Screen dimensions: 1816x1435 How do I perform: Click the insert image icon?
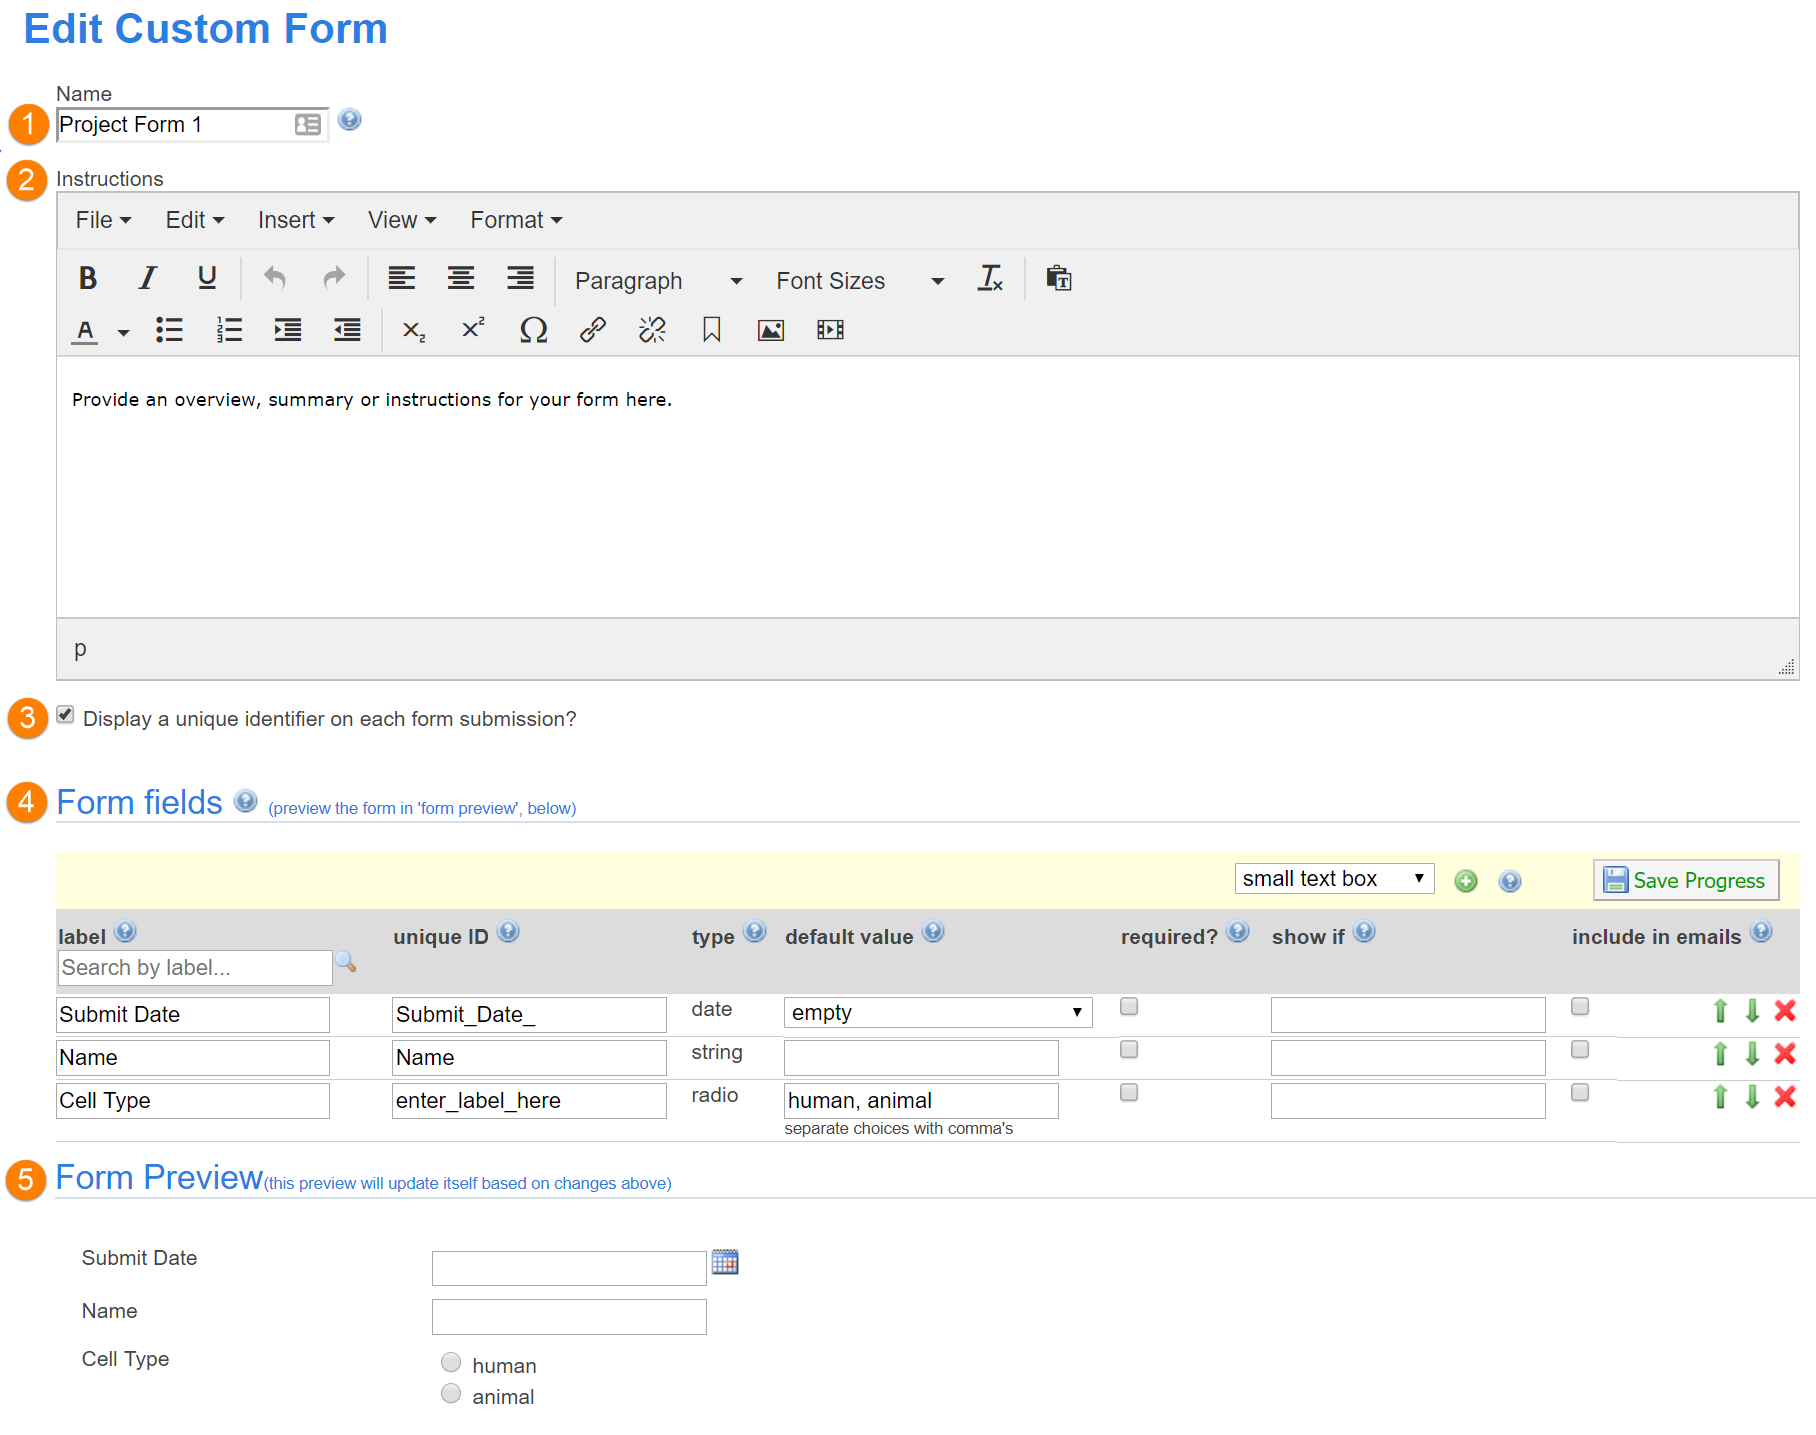coord(770,330)
